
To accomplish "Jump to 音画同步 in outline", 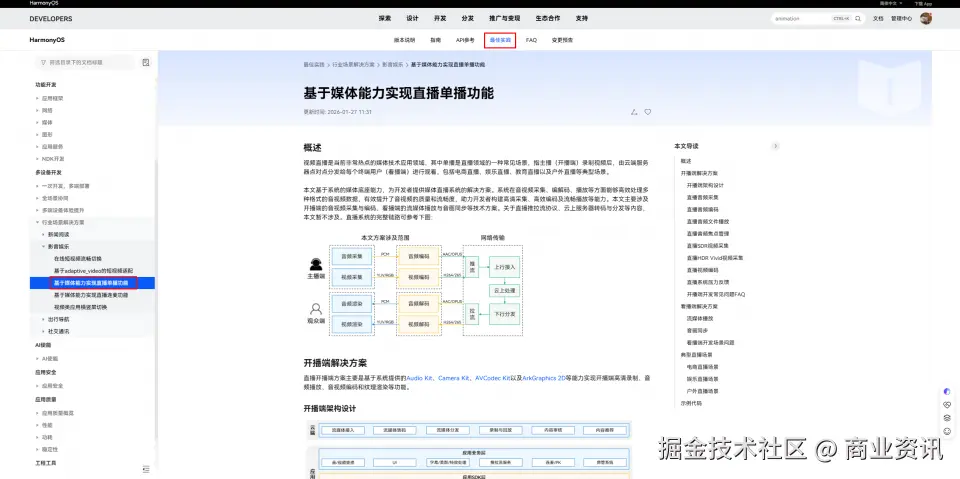I will pyautogui.click(x=697, y=331).
